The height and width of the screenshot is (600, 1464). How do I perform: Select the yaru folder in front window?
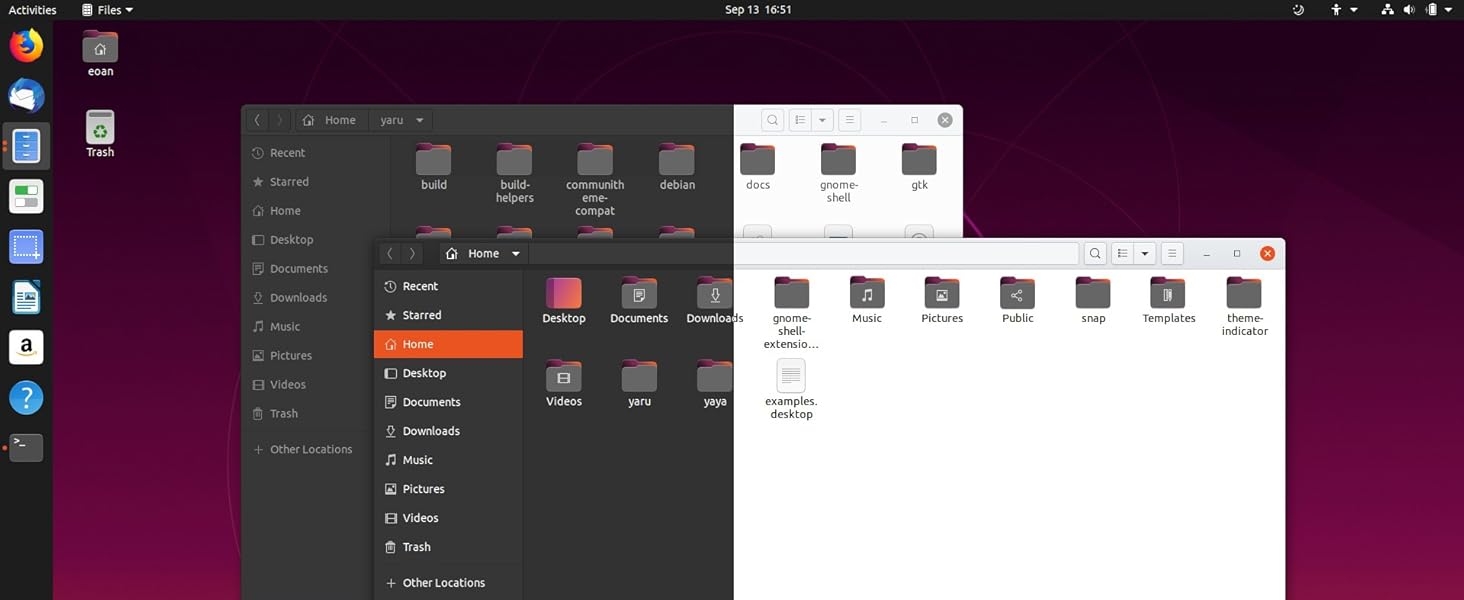(x=639, y=384)
